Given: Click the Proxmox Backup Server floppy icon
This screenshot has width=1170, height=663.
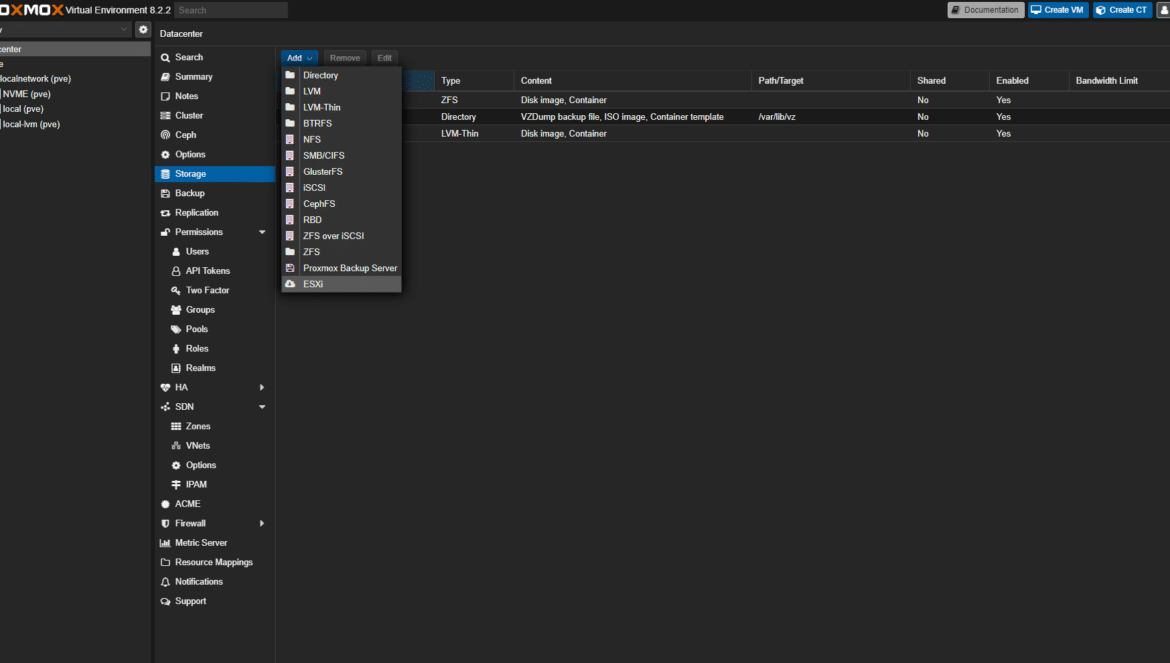Looking at the screenshot, I should 290,268.
